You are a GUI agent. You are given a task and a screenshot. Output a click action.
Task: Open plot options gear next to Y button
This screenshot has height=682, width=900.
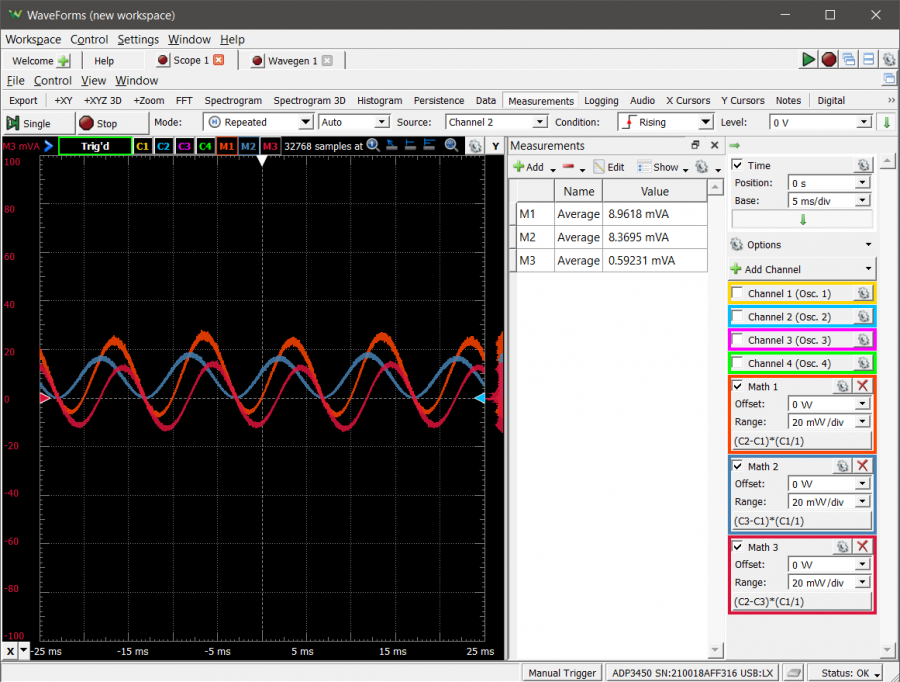click(x=475, y=146)
